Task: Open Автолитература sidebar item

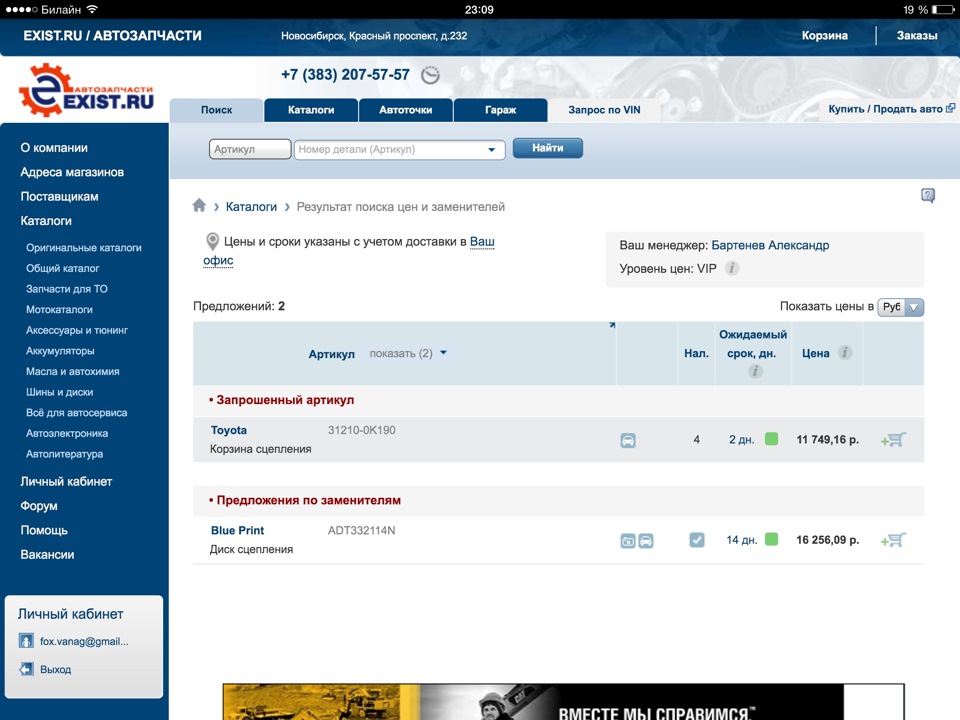Action: pos(64,454)
